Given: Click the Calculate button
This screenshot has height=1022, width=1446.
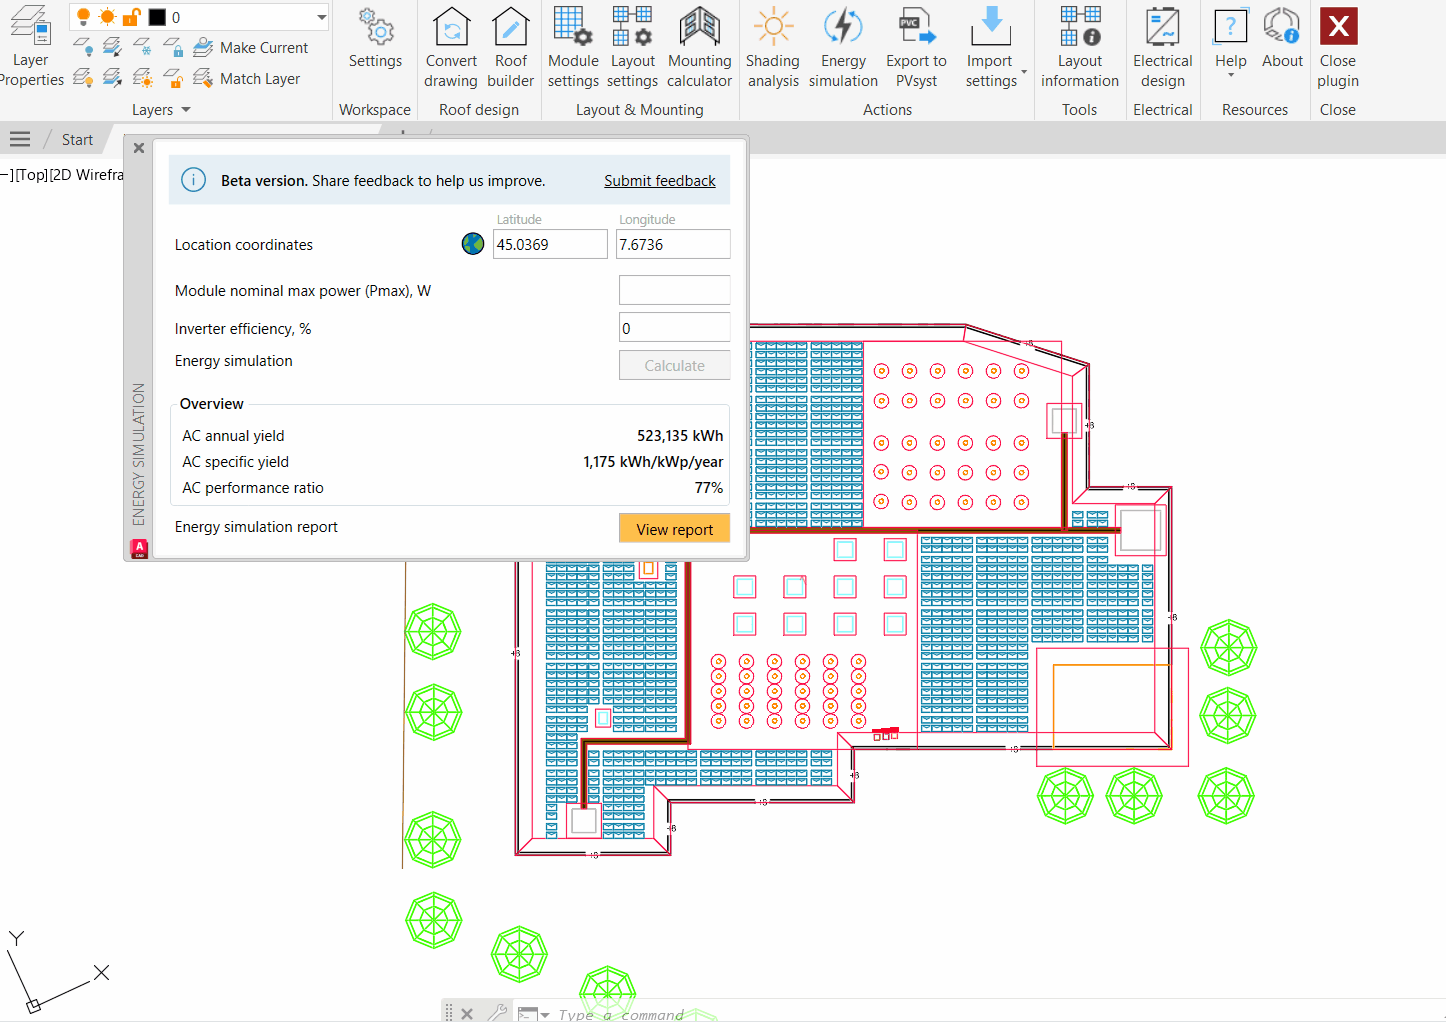Looking at the screenshot, I should click(675, 365).
